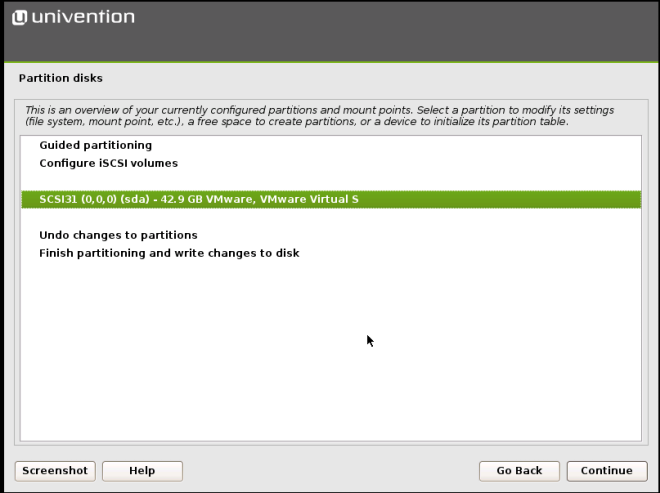The image size is (660, 493).
Task: Take an installer screenshot with Screenshot button
Action: click(55, 471)
